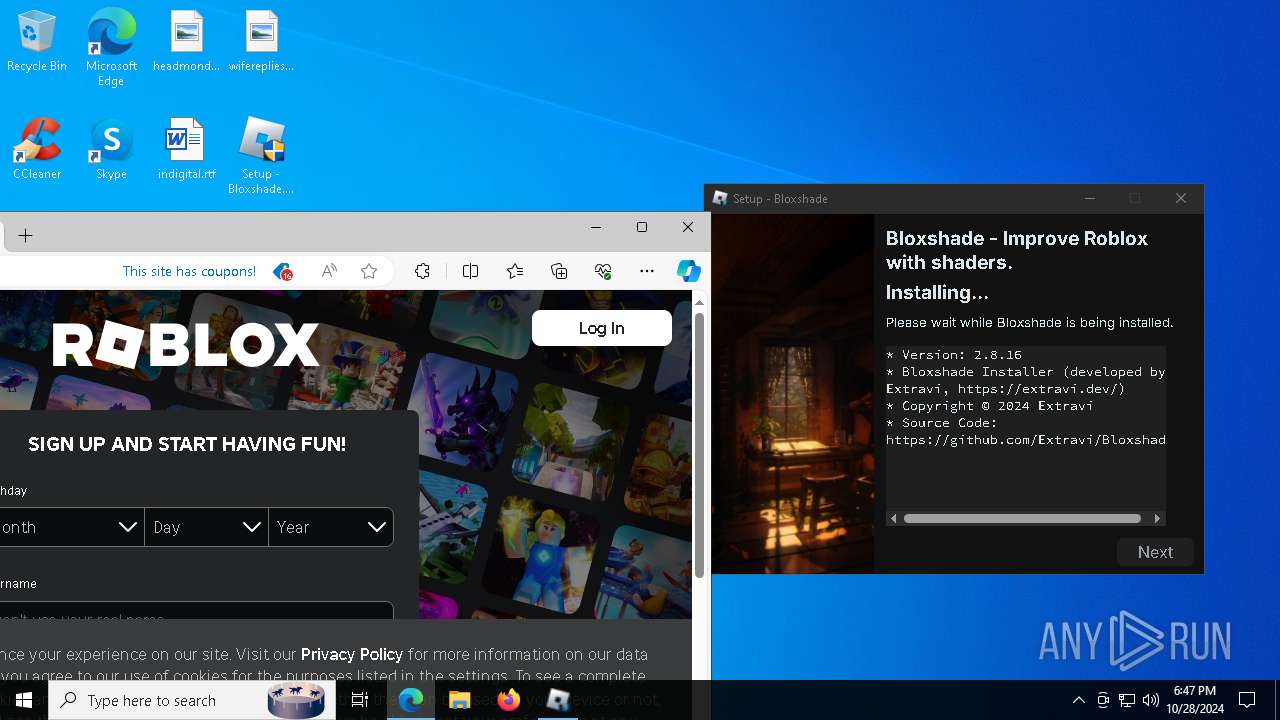Open network status tray icon
Image resolution: width=1280 pixels, height=720 pixels.
pos(1127,700)
